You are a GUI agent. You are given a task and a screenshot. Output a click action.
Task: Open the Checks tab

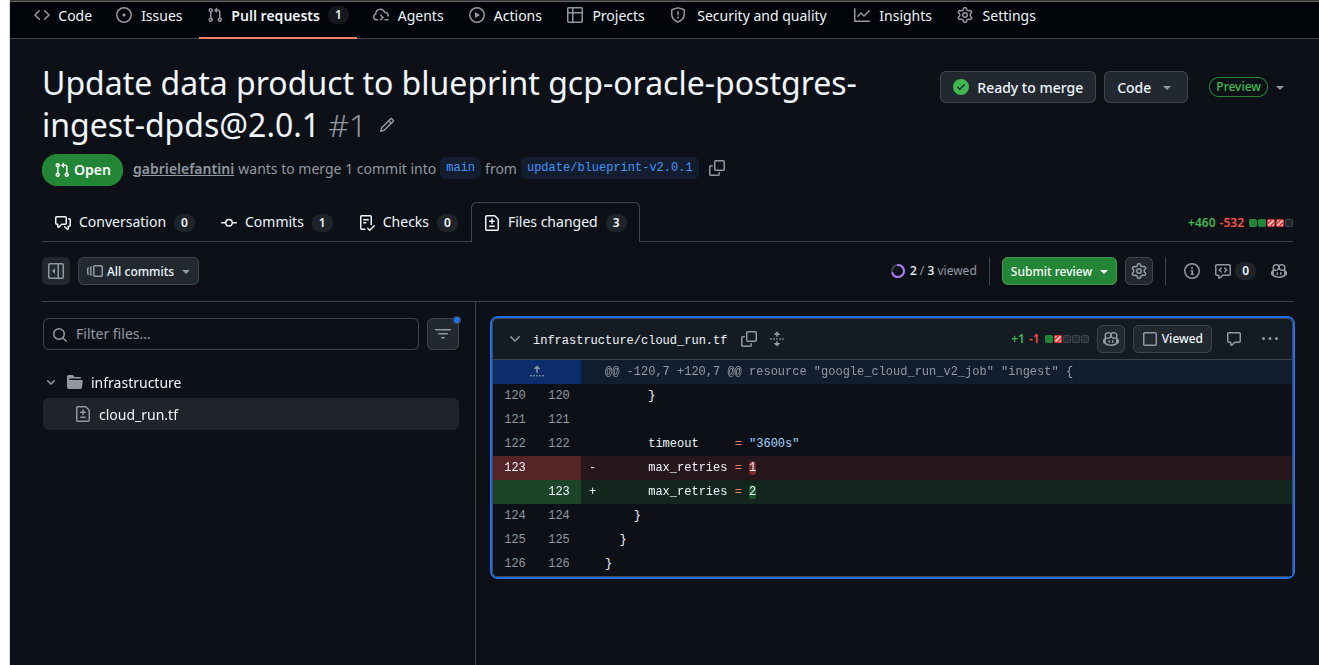pos(407,222)
